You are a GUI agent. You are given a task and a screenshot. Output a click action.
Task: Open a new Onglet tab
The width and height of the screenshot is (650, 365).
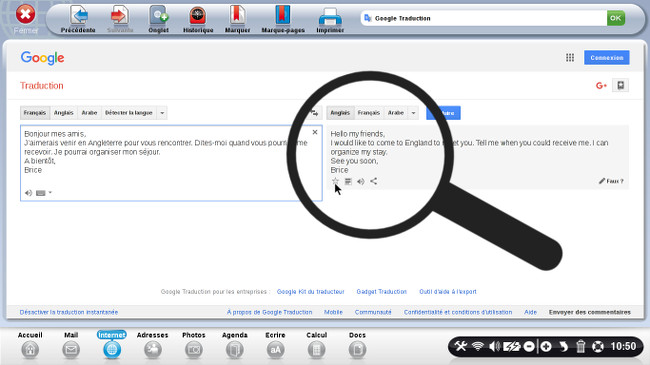point(158,19)
